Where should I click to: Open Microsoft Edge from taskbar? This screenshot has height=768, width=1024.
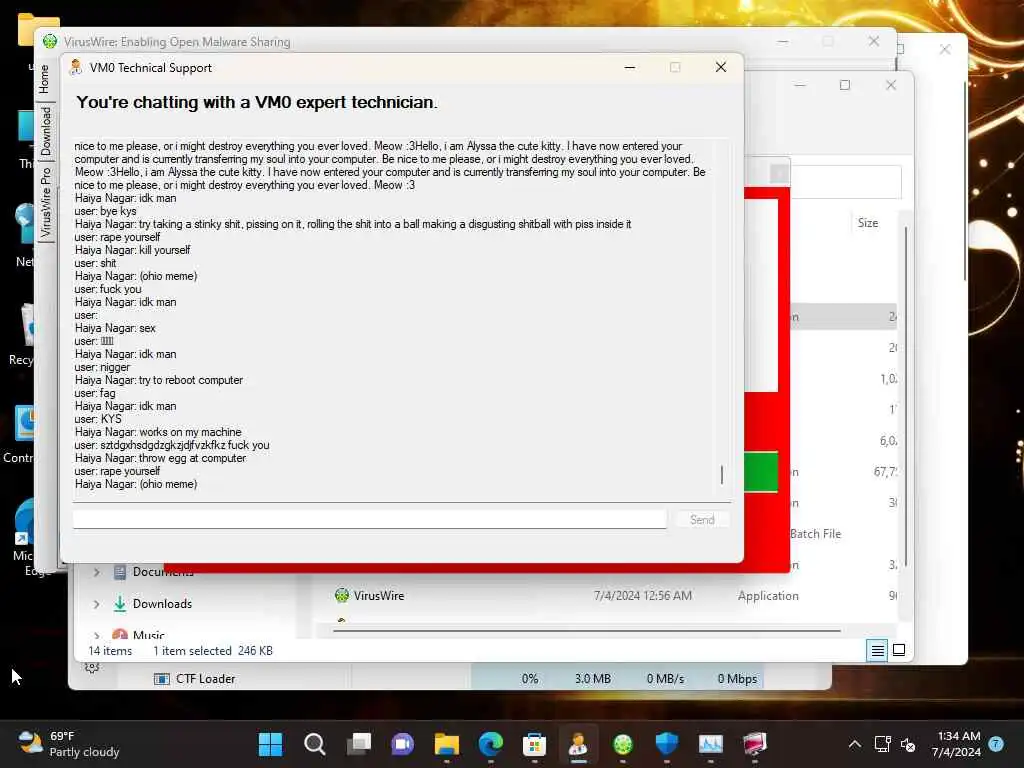[490, 743]
